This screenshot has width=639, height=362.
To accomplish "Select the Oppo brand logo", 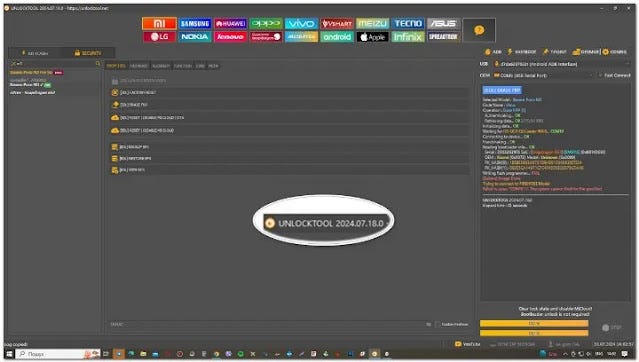I will pyautogui.click(x=266, y=24).
